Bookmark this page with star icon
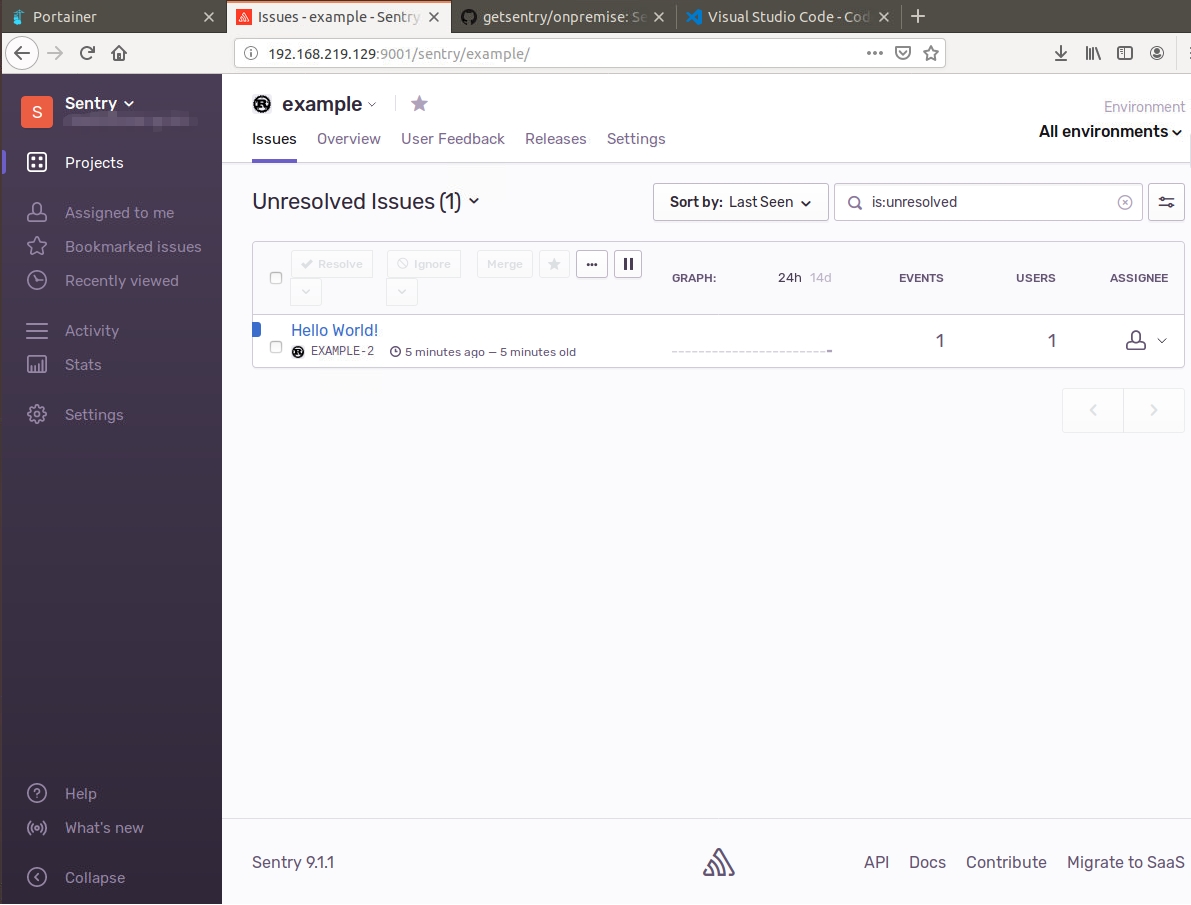Screen dimensions: 1191x905 [x=930, y=53]
